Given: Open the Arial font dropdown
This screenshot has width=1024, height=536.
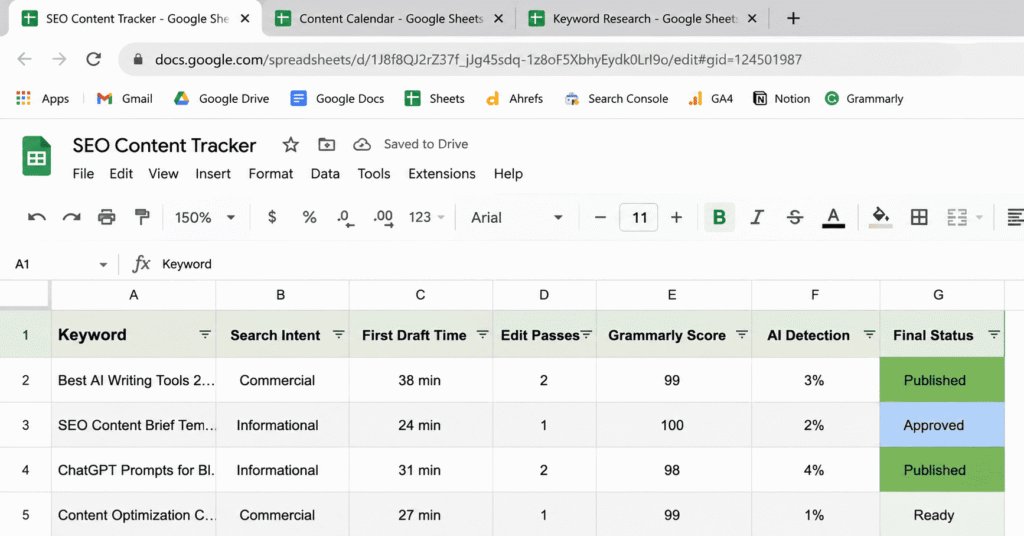Looking at the screenshot, I should [517, 217].
